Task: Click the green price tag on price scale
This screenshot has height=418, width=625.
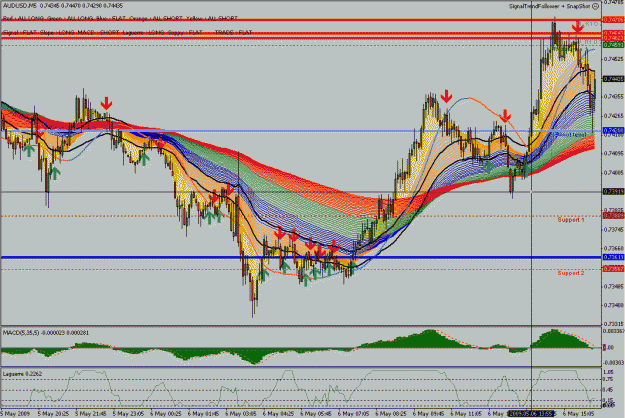Action: pyautogui.click(x=613, y=45)
